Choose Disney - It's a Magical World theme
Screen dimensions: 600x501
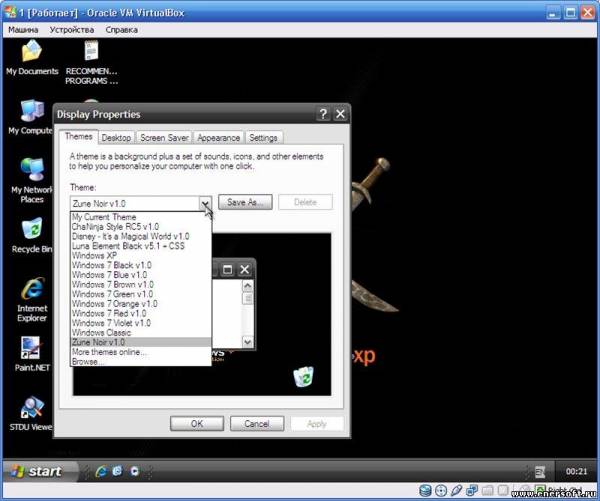click(x=141, y=236)
